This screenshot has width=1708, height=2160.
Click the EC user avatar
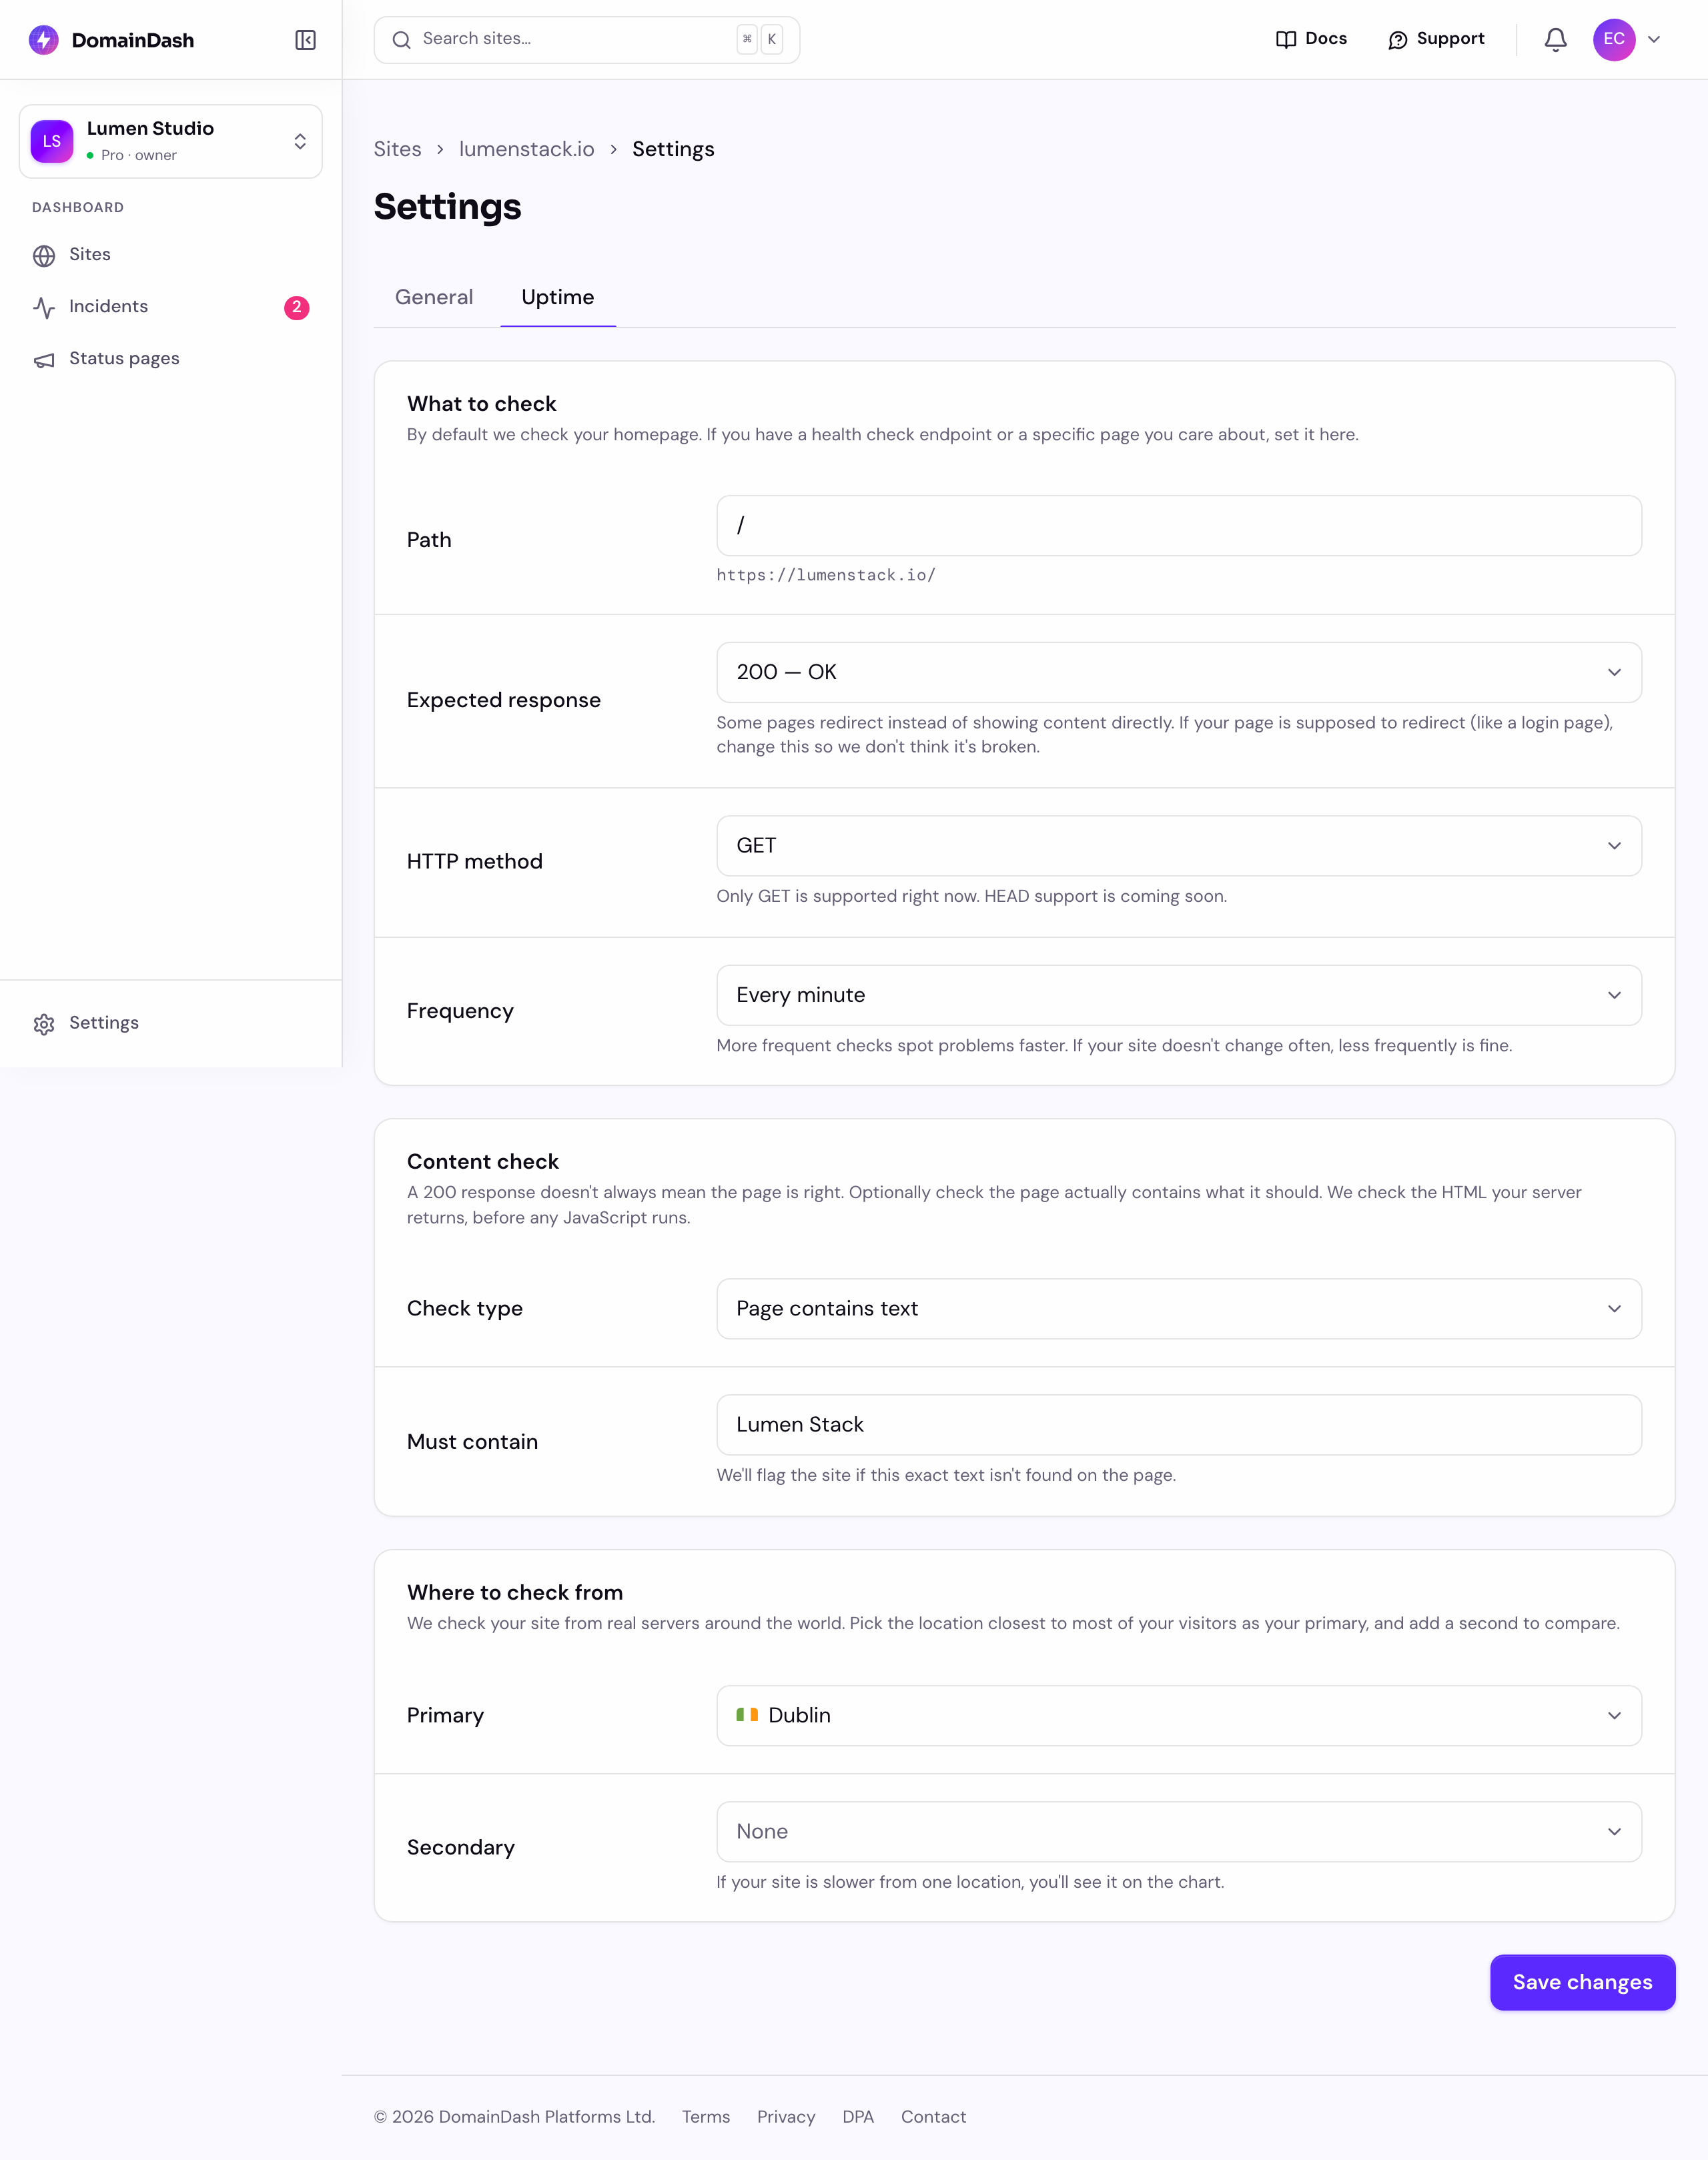pyautogui.click(x=1614, y=40)
